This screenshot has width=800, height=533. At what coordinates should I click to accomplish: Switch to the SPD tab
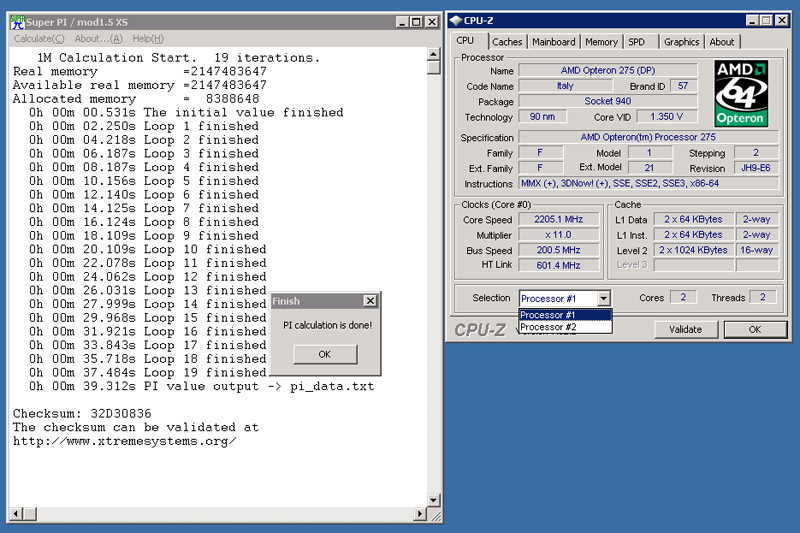pyautogui.click(x=636, y=42)
